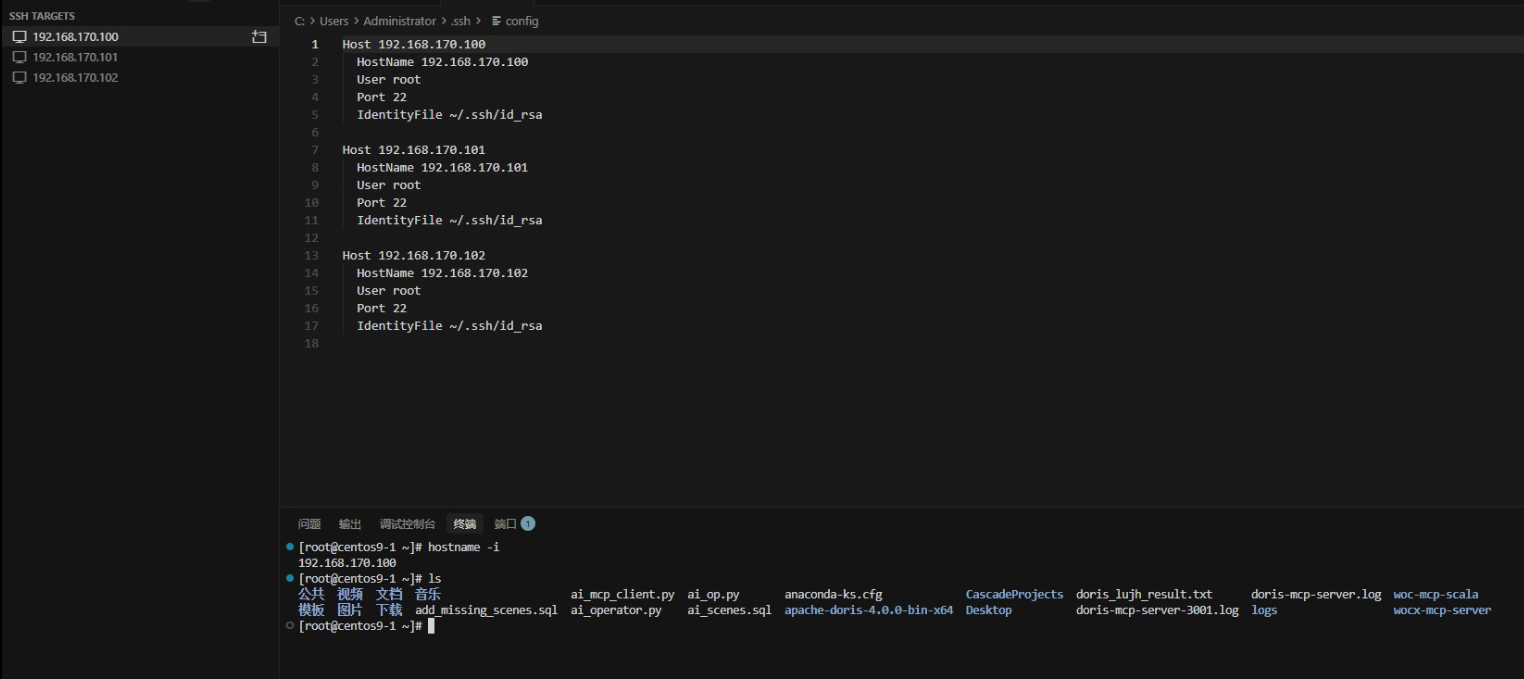Click blue dot beside hostname -i command
Image resolution: width=1524 pixels, height=679 pixels.
click(x=290, y=547)
